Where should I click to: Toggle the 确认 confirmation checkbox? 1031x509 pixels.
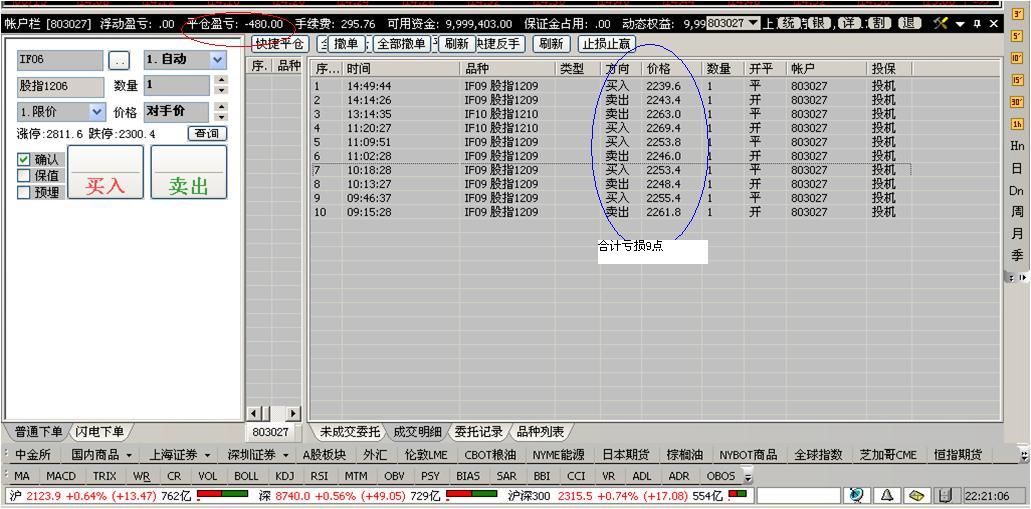(x=24, y=159)
